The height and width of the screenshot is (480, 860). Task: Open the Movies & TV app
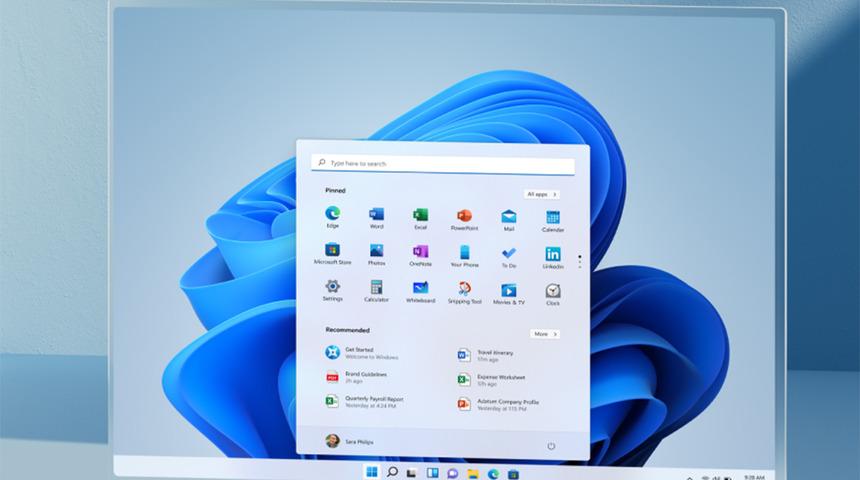pos(508,294)
